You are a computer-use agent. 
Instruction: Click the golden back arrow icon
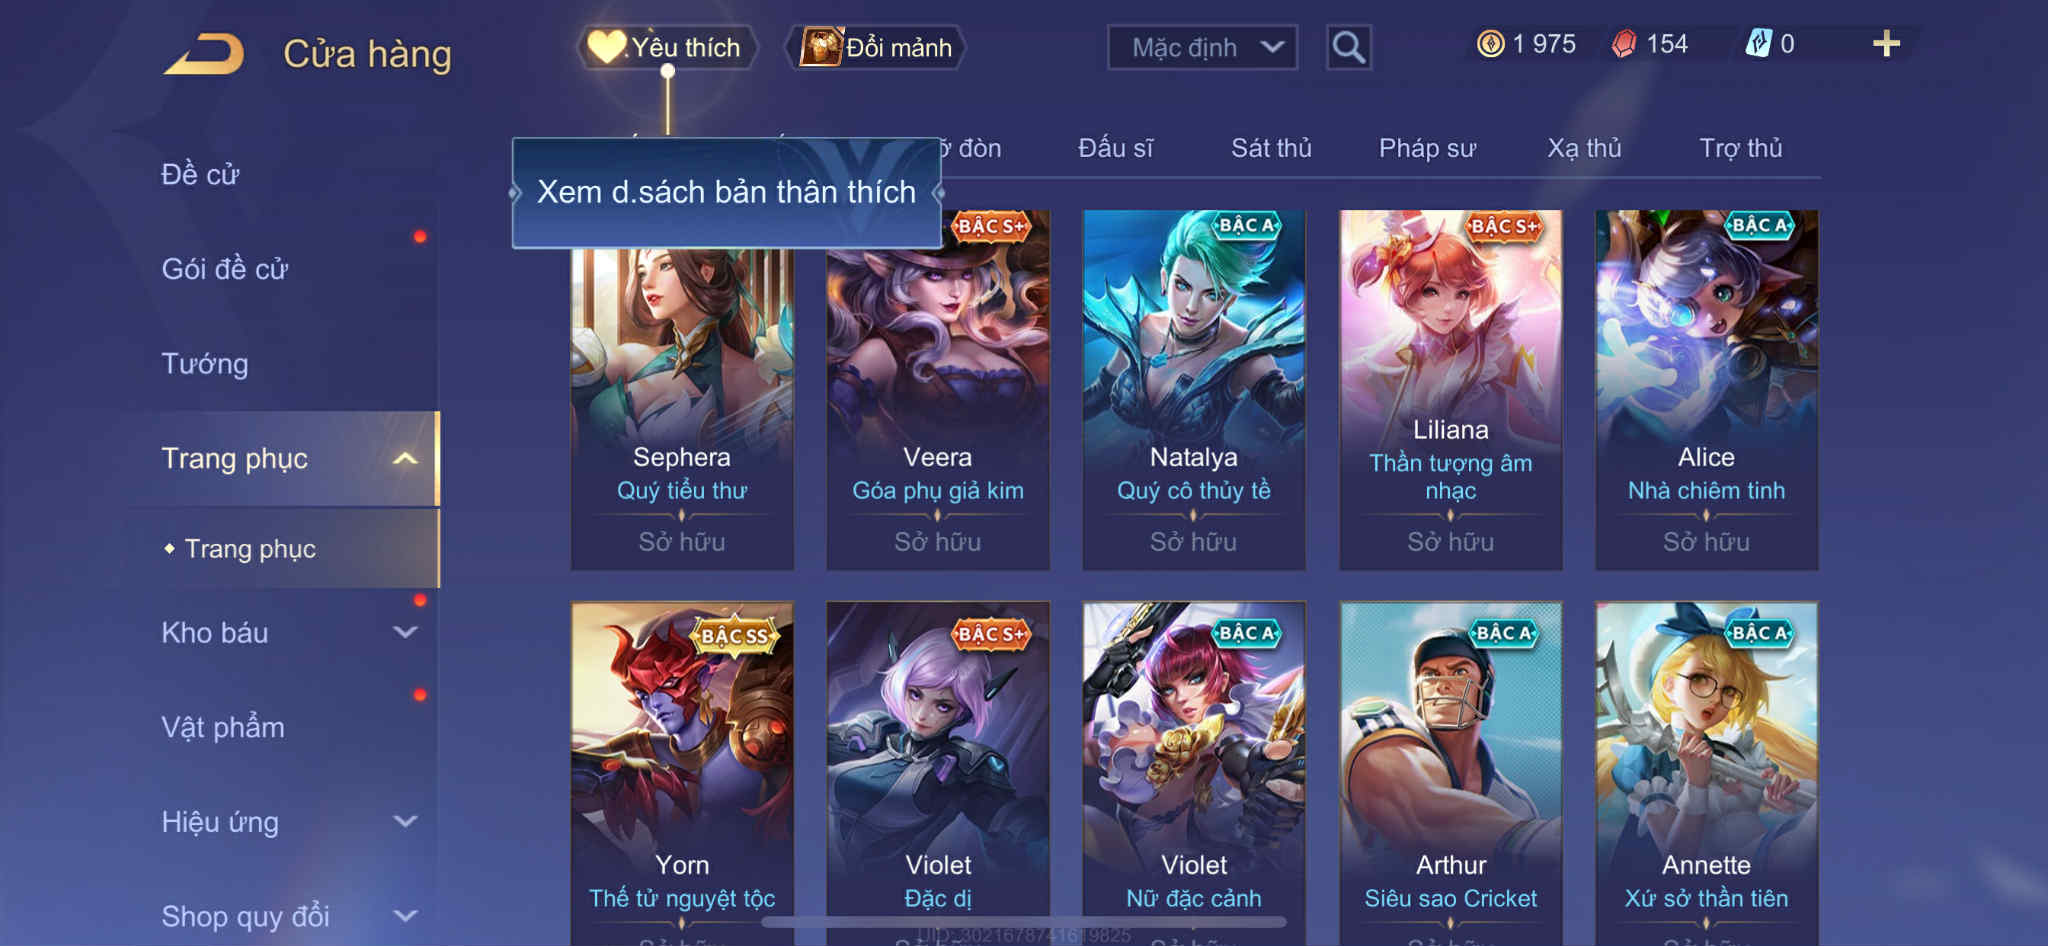point(205,54)
